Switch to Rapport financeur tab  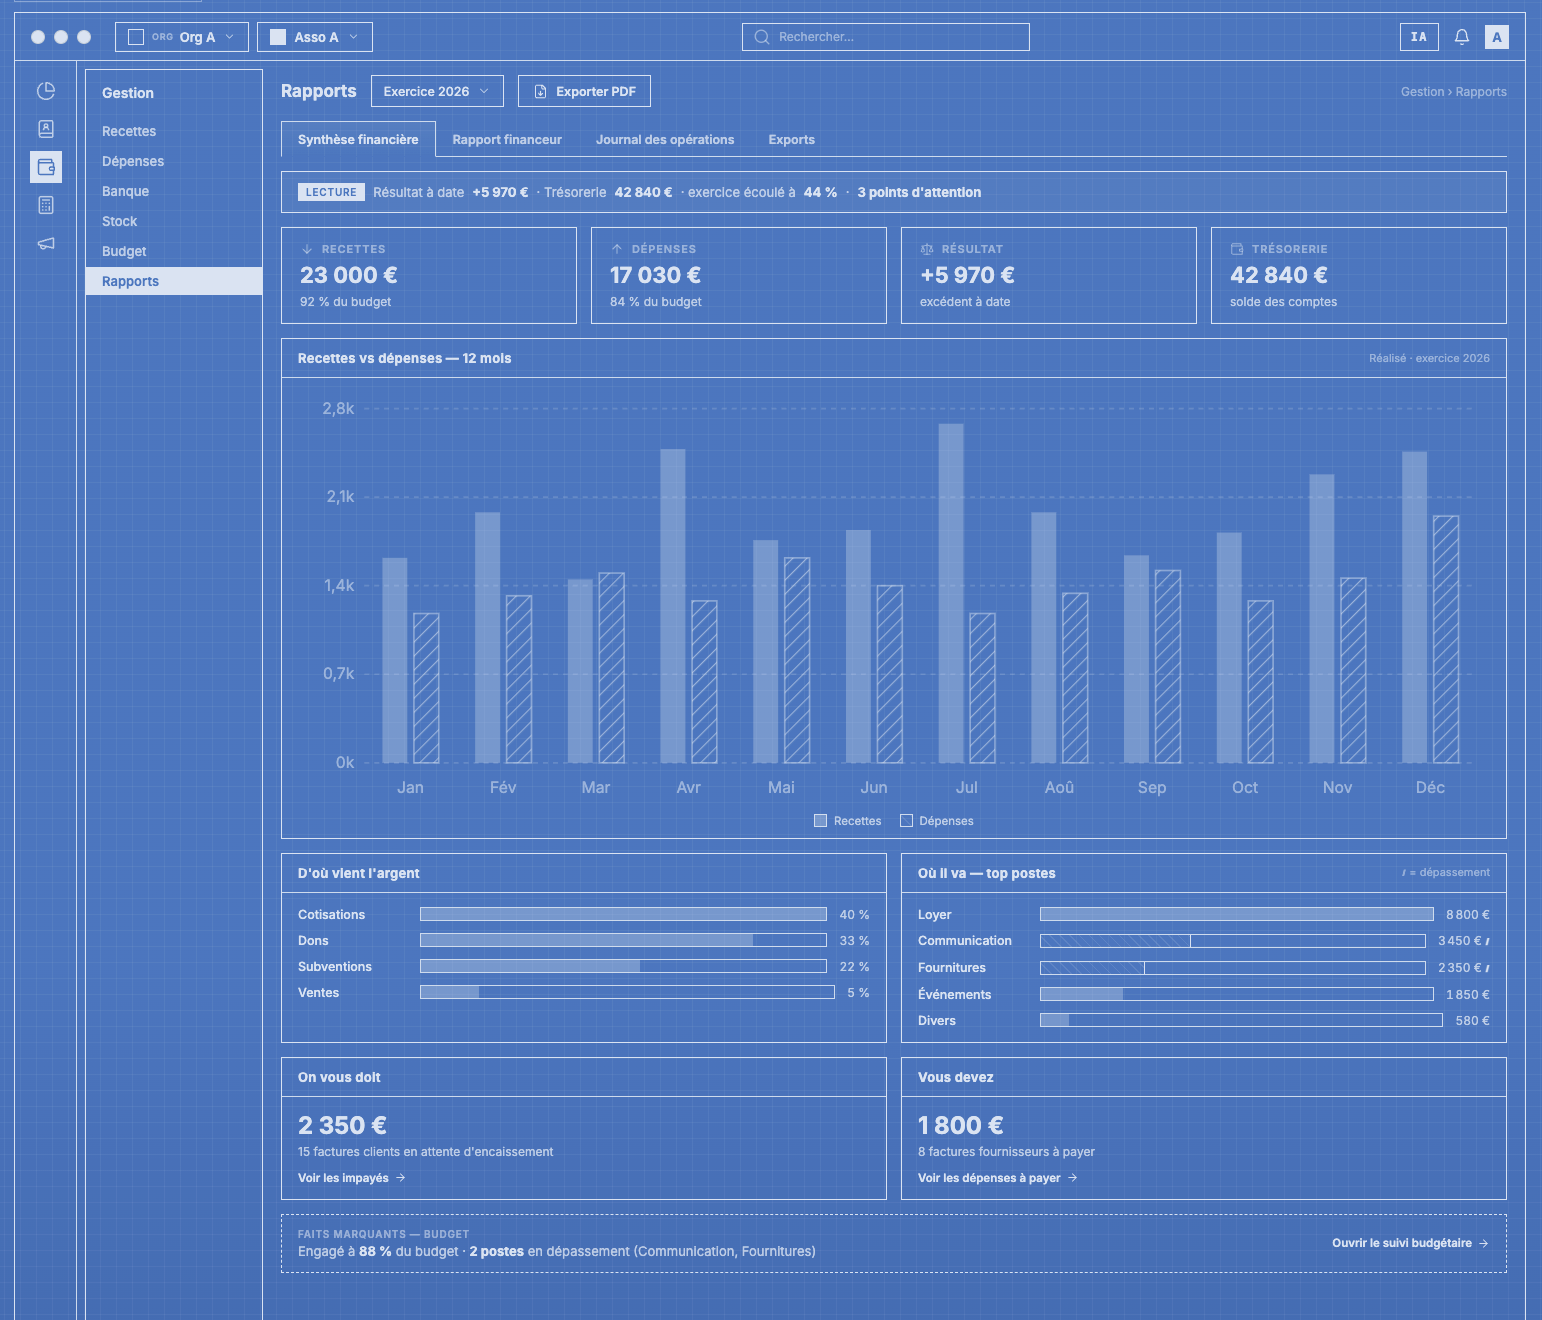point(507,139)
